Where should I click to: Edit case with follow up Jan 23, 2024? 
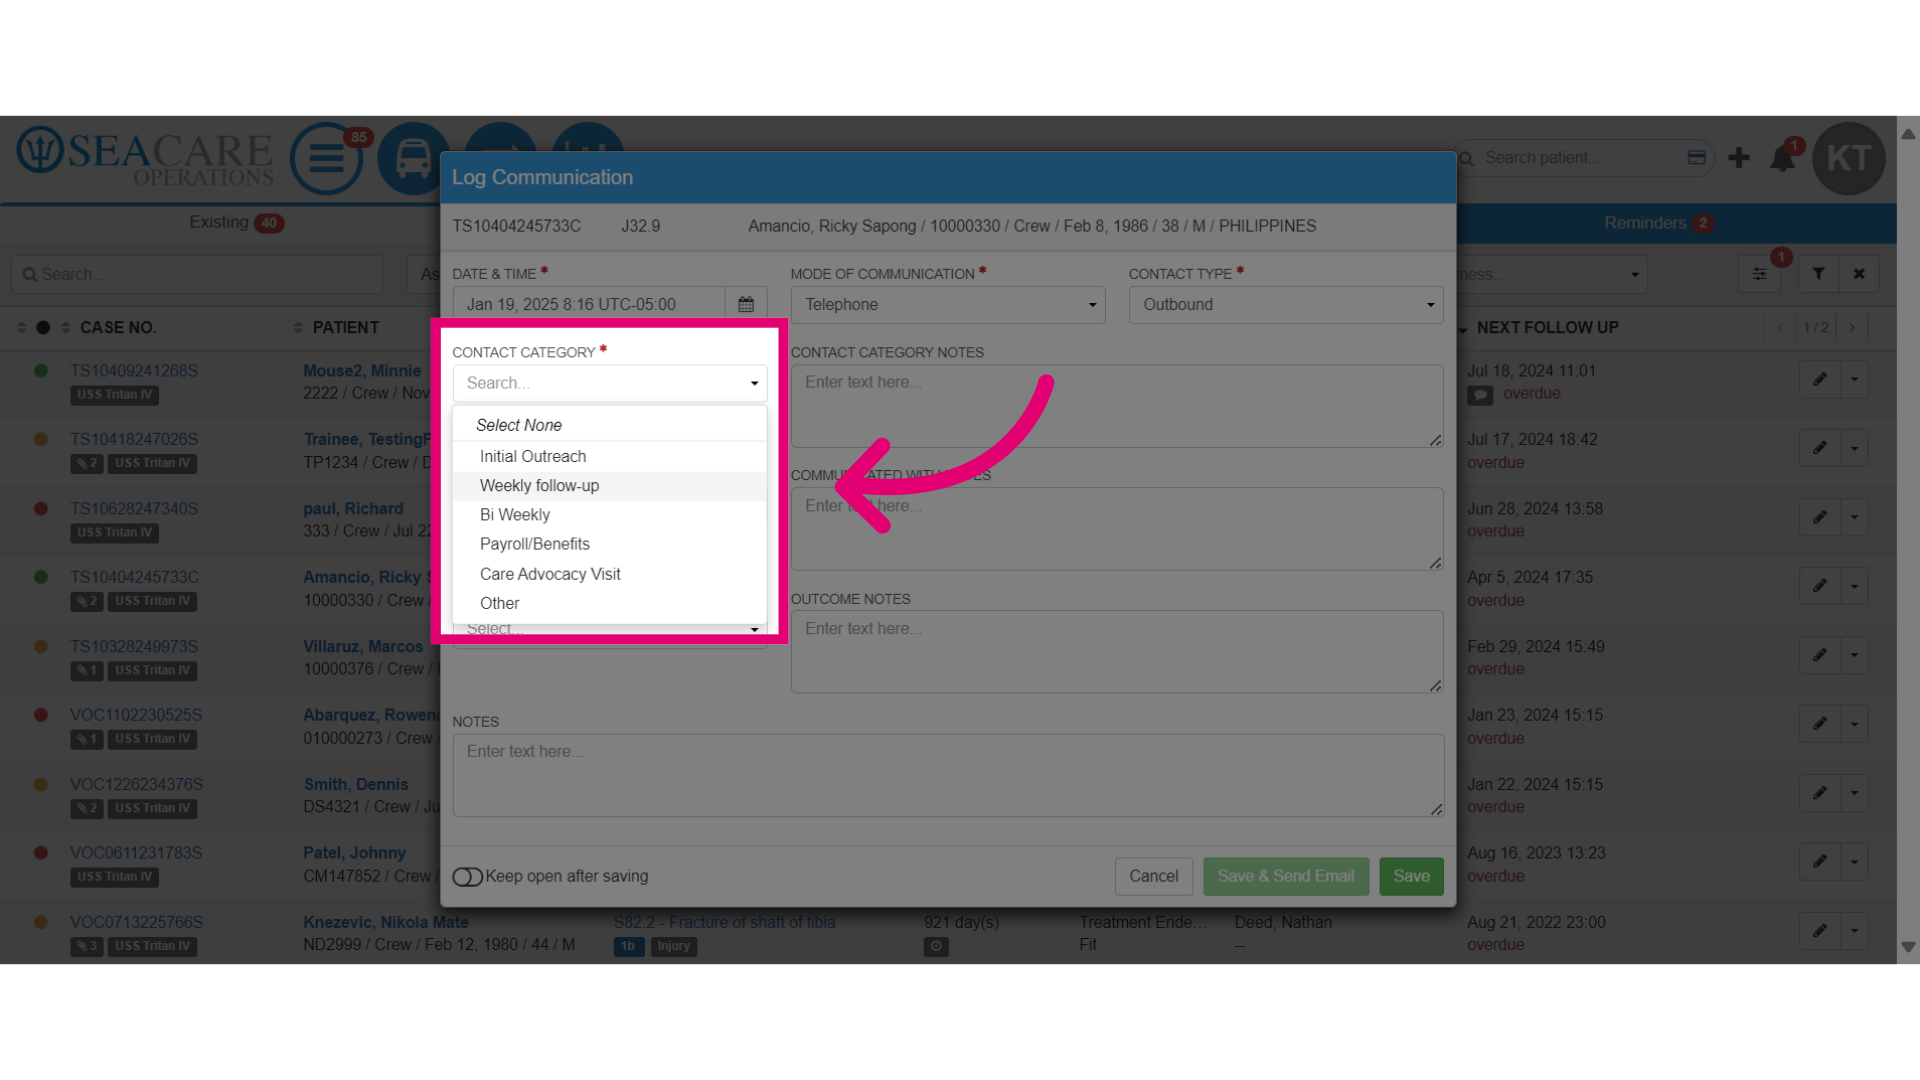1820,724
